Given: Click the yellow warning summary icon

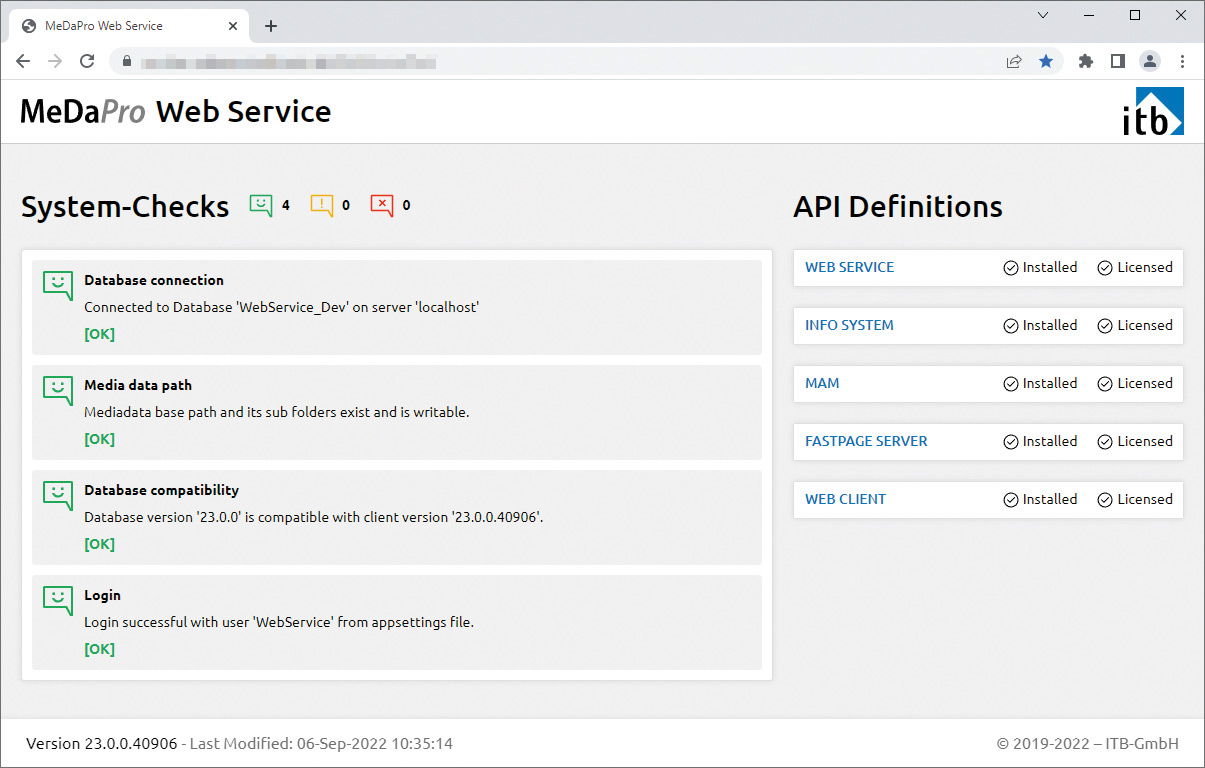Looking at the screenshot, I should [x=322, y=206].
